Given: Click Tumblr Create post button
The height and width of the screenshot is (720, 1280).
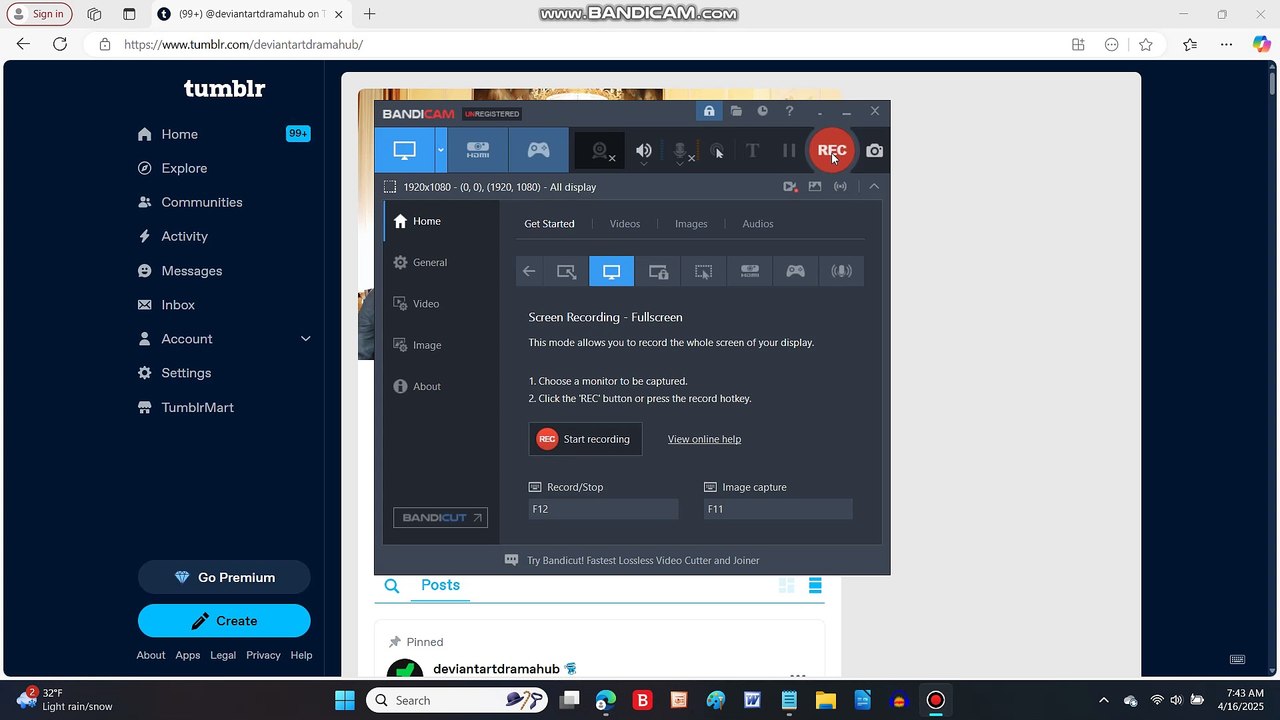Looking at the screenshot, I should pyautogui.click(x=224, y=621).
